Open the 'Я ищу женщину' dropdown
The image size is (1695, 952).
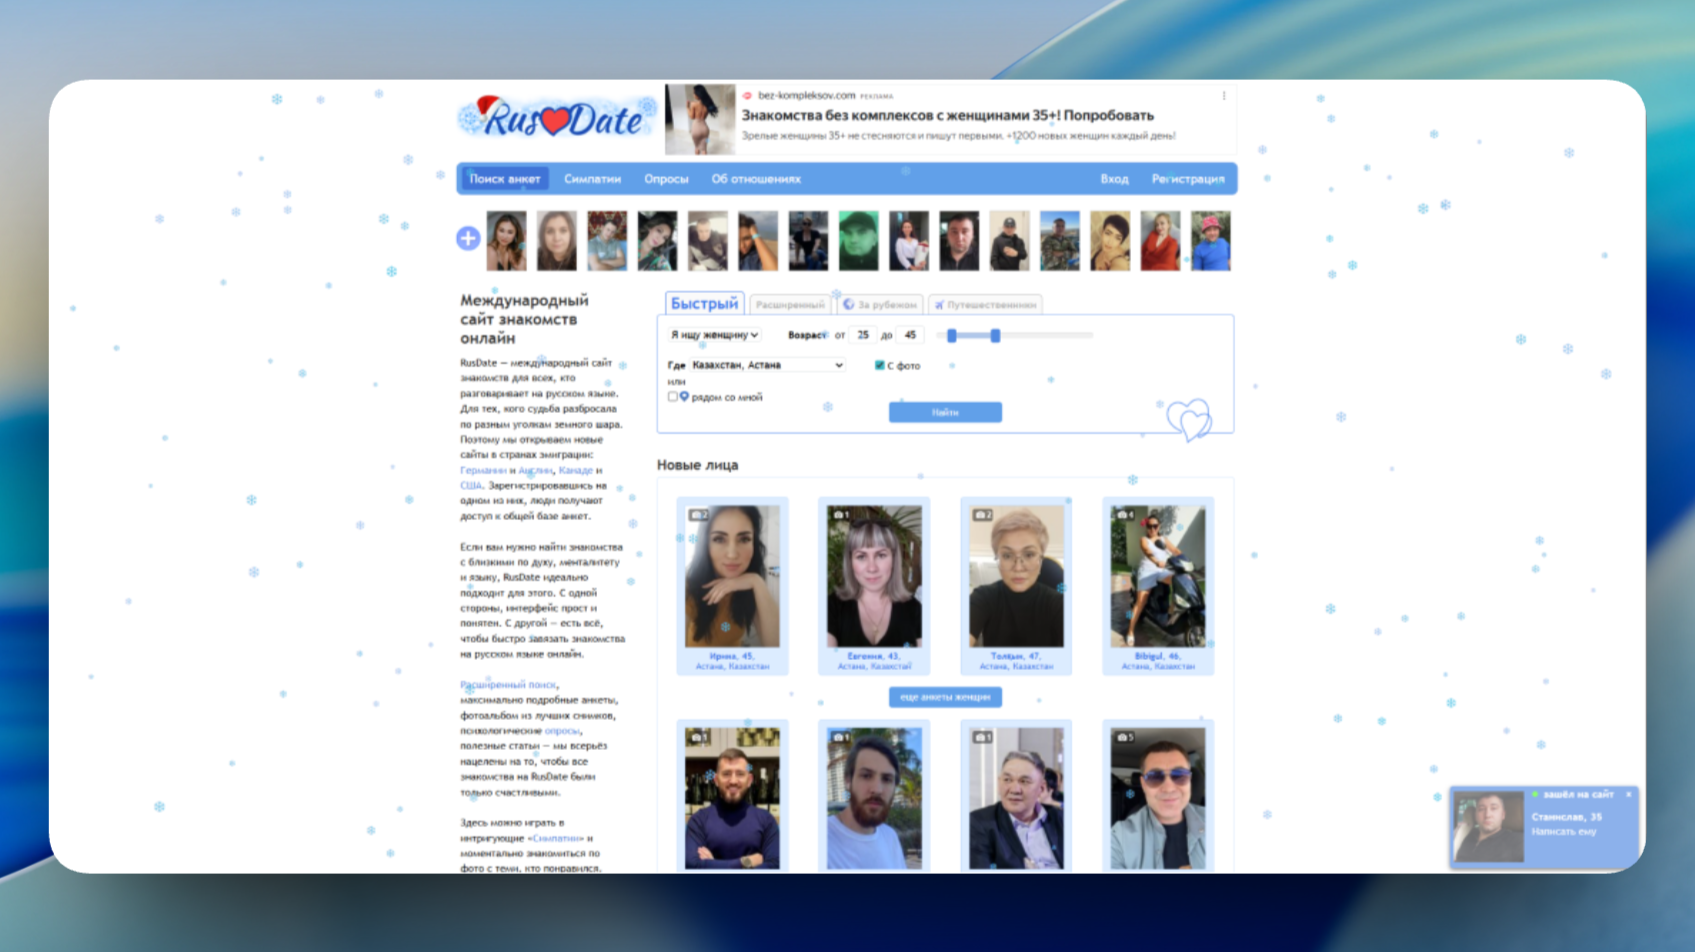[715, 335]
